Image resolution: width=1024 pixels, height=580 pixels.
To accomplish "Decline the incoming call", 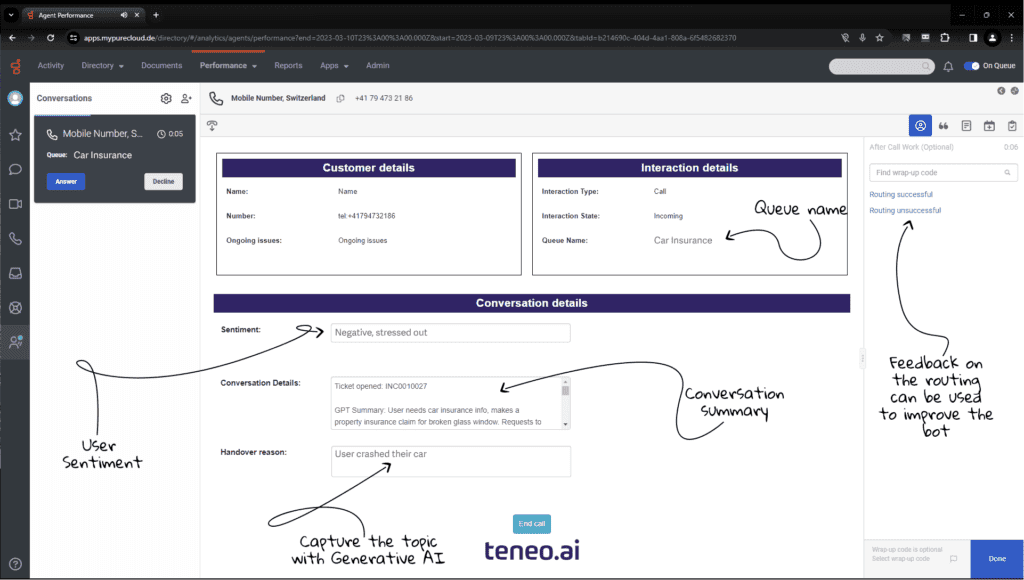I will (163, 181).
